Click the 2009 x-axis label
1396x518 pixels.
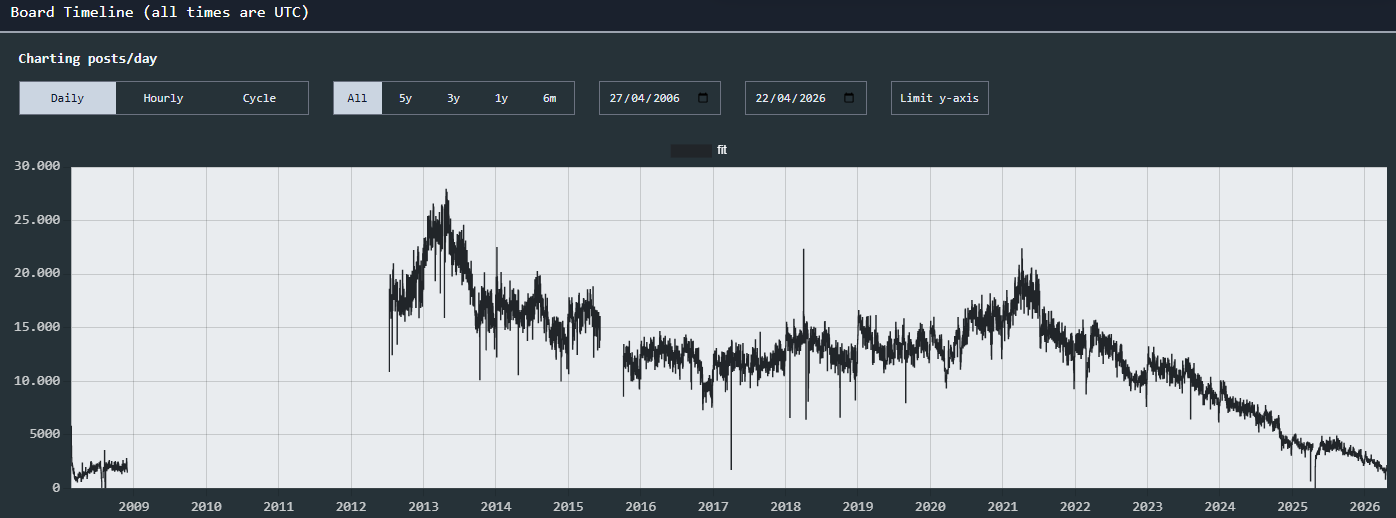pyautogui.click(x=133, y=506)
